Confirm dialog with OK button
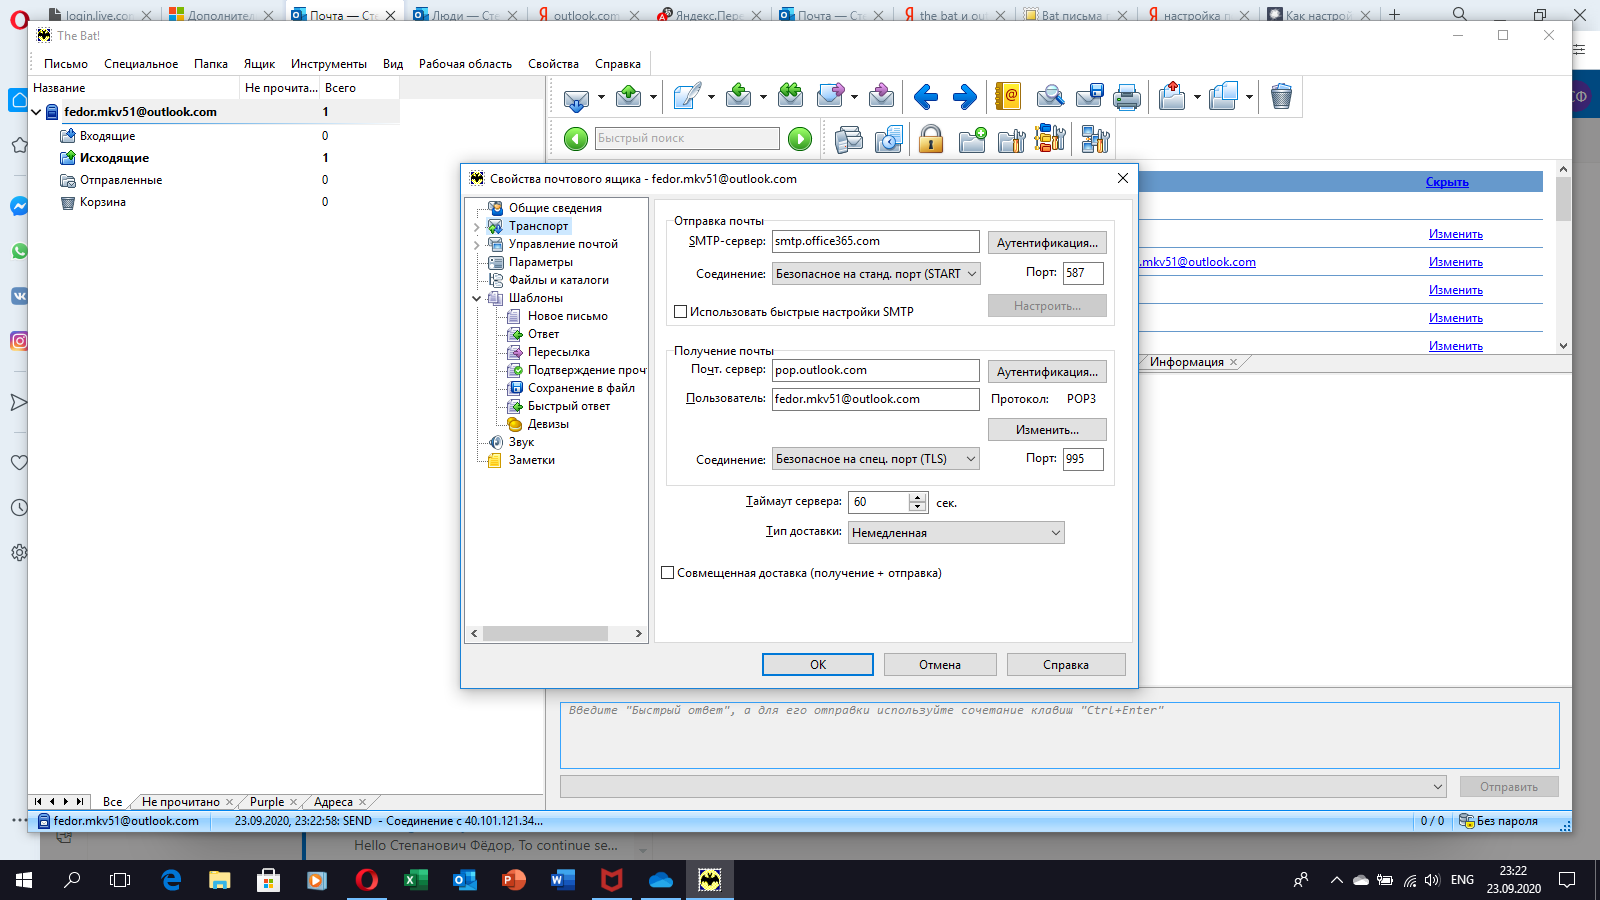Viewport: 1600px width, 900px height. click(818, 665)
